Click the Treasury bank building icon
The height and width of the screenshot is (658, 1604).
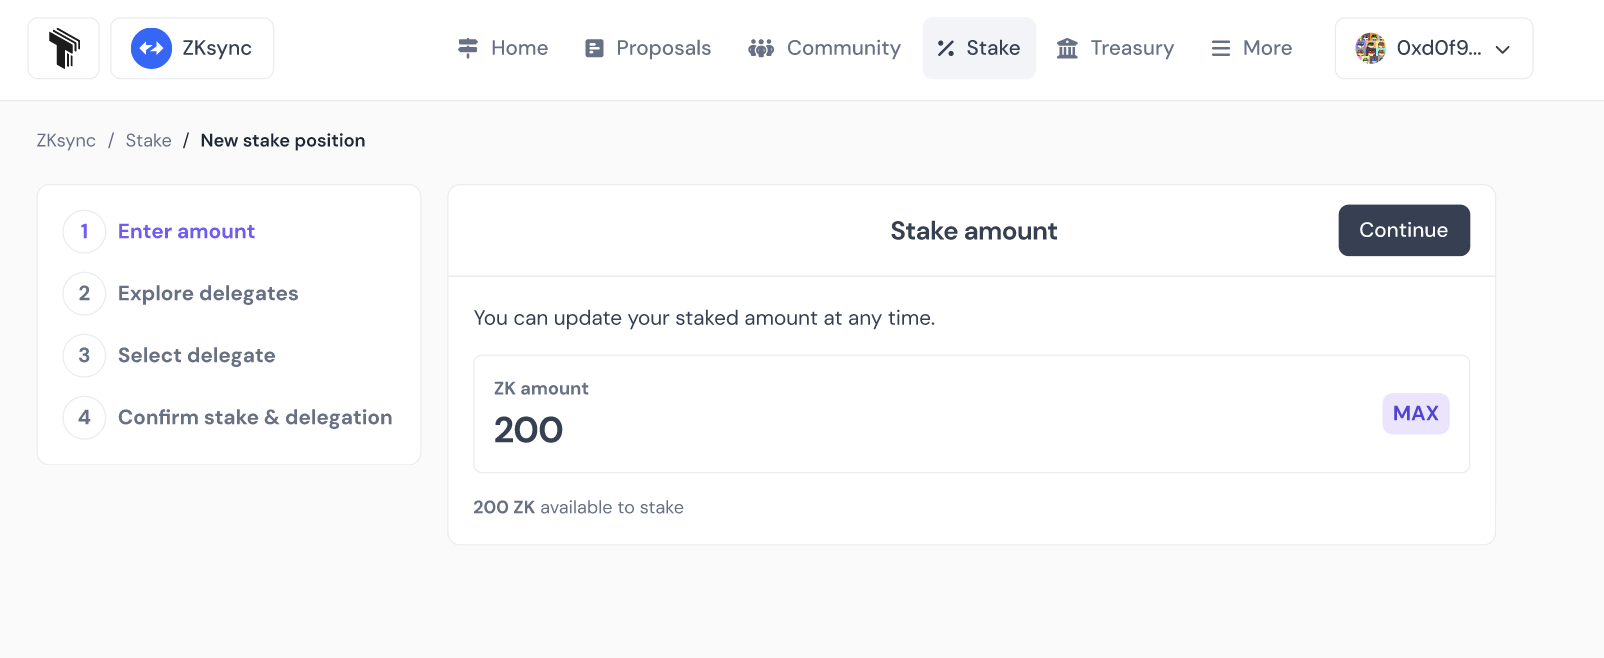(x=1067, y=48)
